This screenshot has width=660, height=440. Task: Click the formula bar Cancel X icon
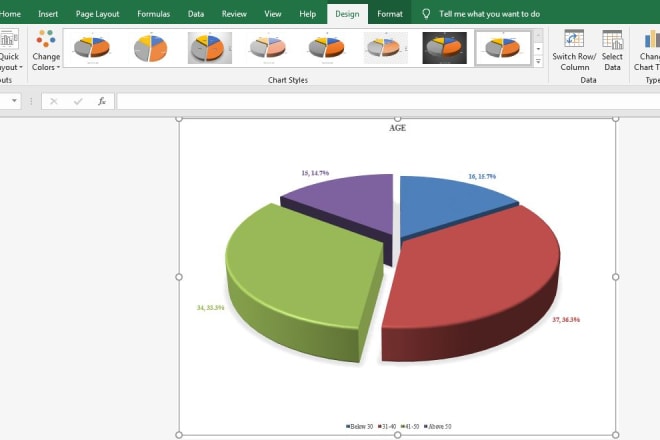tap(54, 101)
